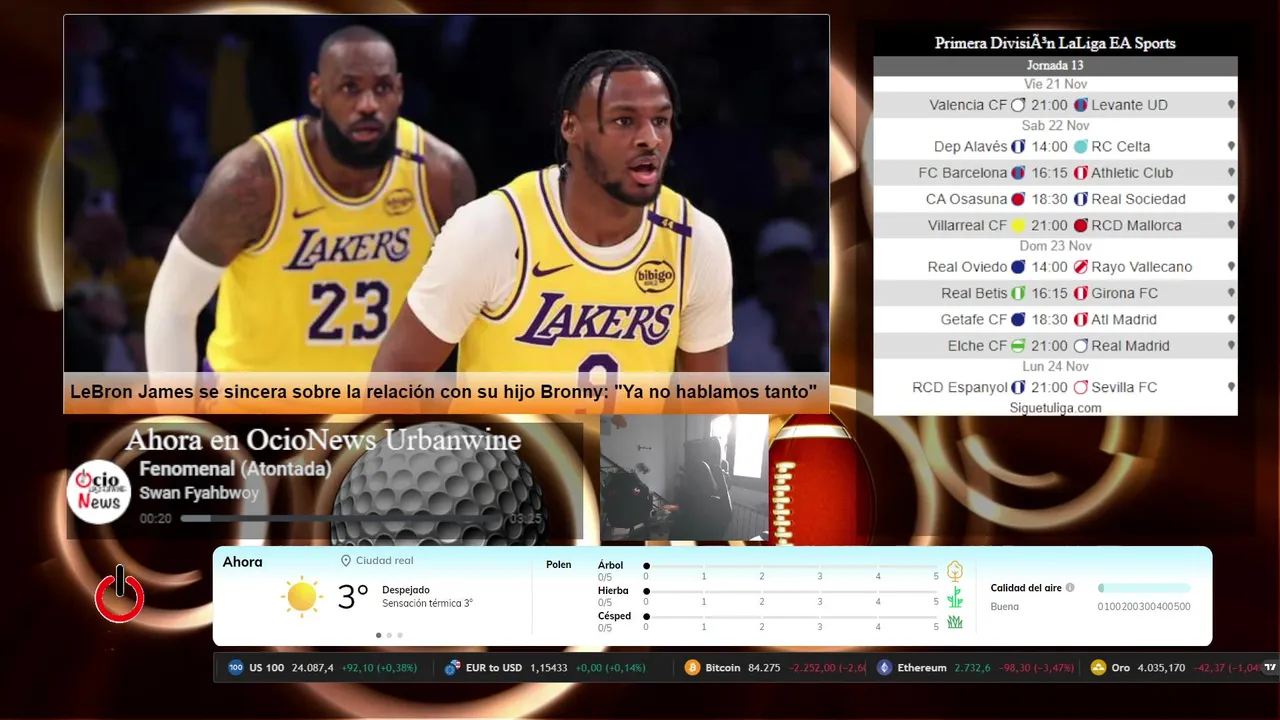
Task: Click the Ethereum diamond icon
Action: coord(884,668)
